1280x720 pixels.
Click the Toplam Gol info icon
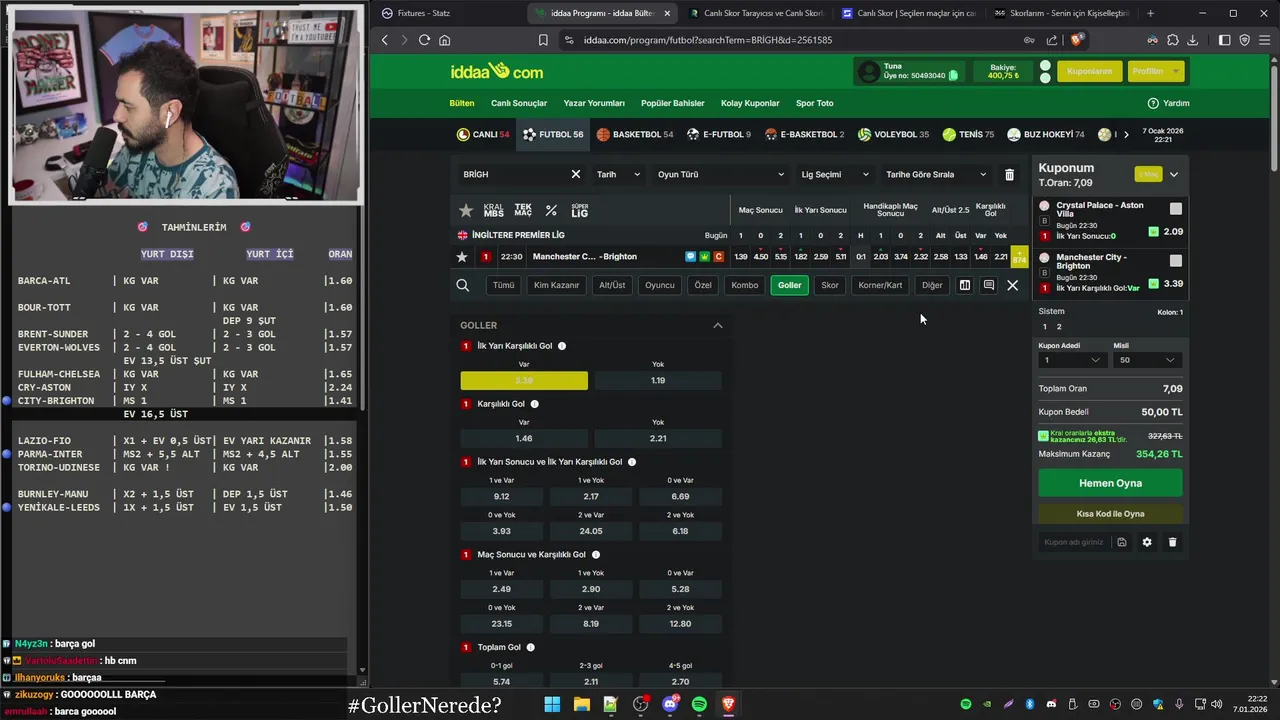[x=530, y=647]
